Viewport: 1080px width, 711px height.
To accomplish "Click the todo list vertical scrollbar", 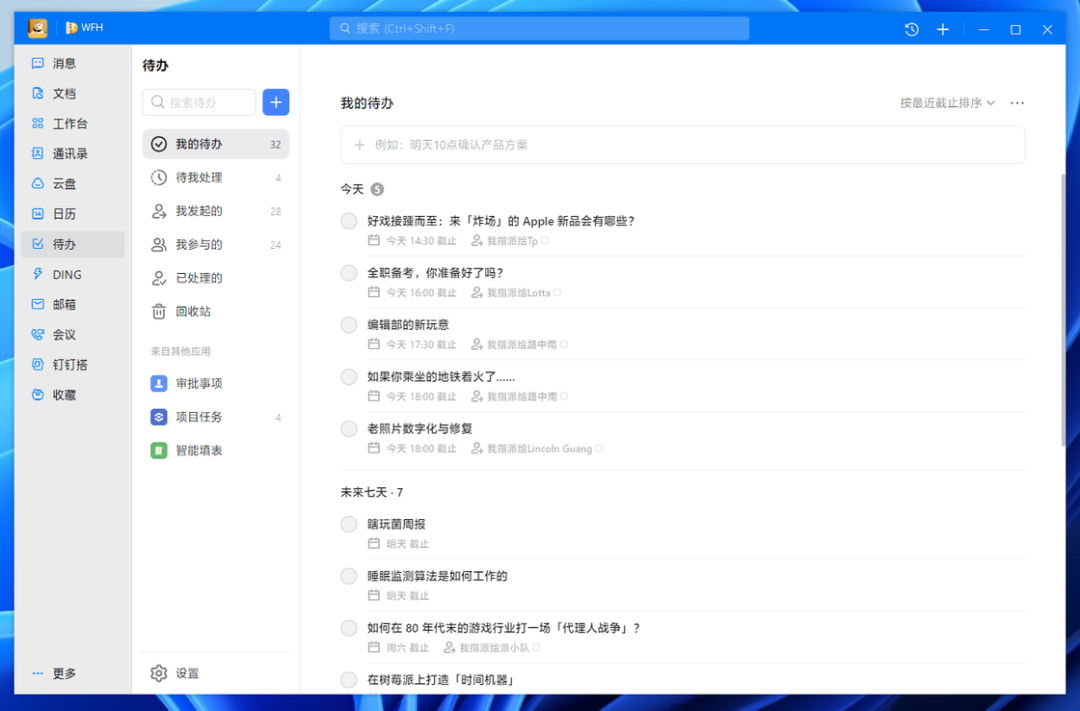I will click(1063, 310).
